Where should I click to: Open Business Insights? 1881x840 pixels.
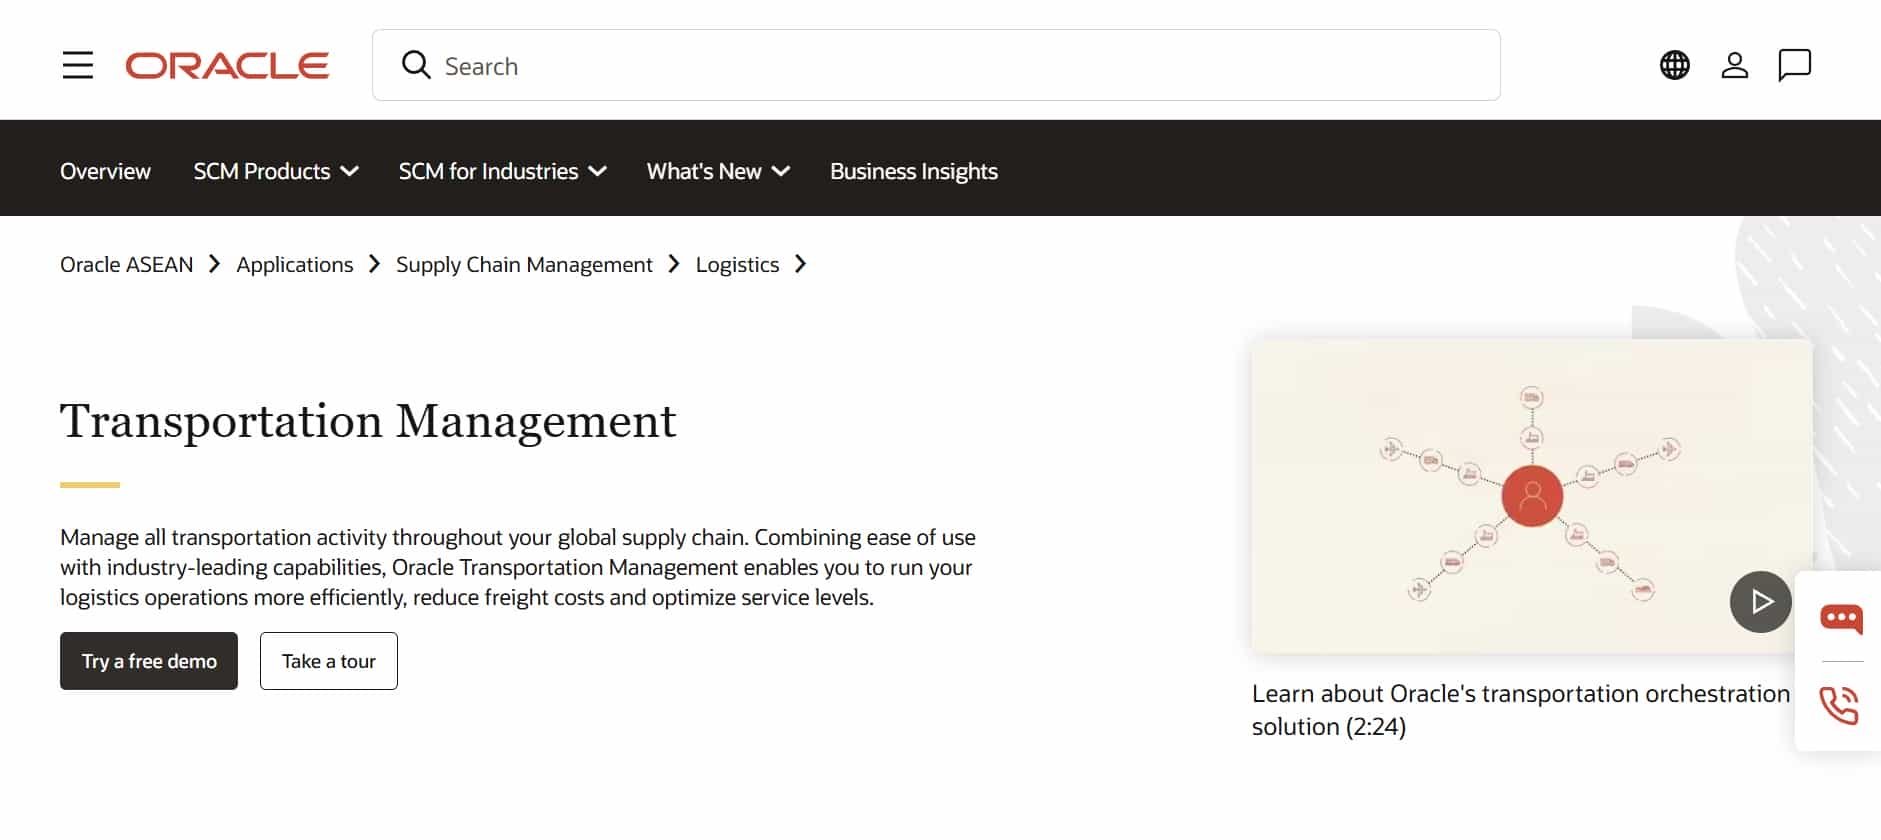(x=914, y=171)
